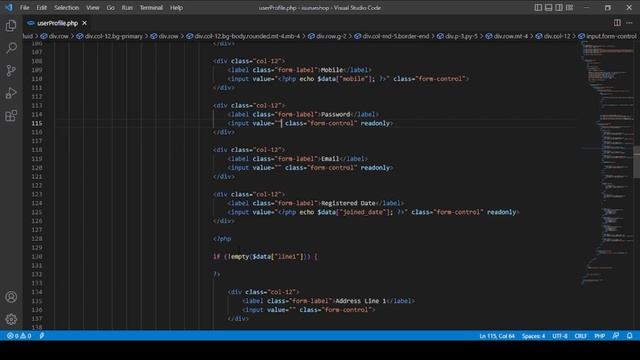The image size is (640, 360).
Task: Toggle secondary side bar layout icon
Action: pos(559,7)
